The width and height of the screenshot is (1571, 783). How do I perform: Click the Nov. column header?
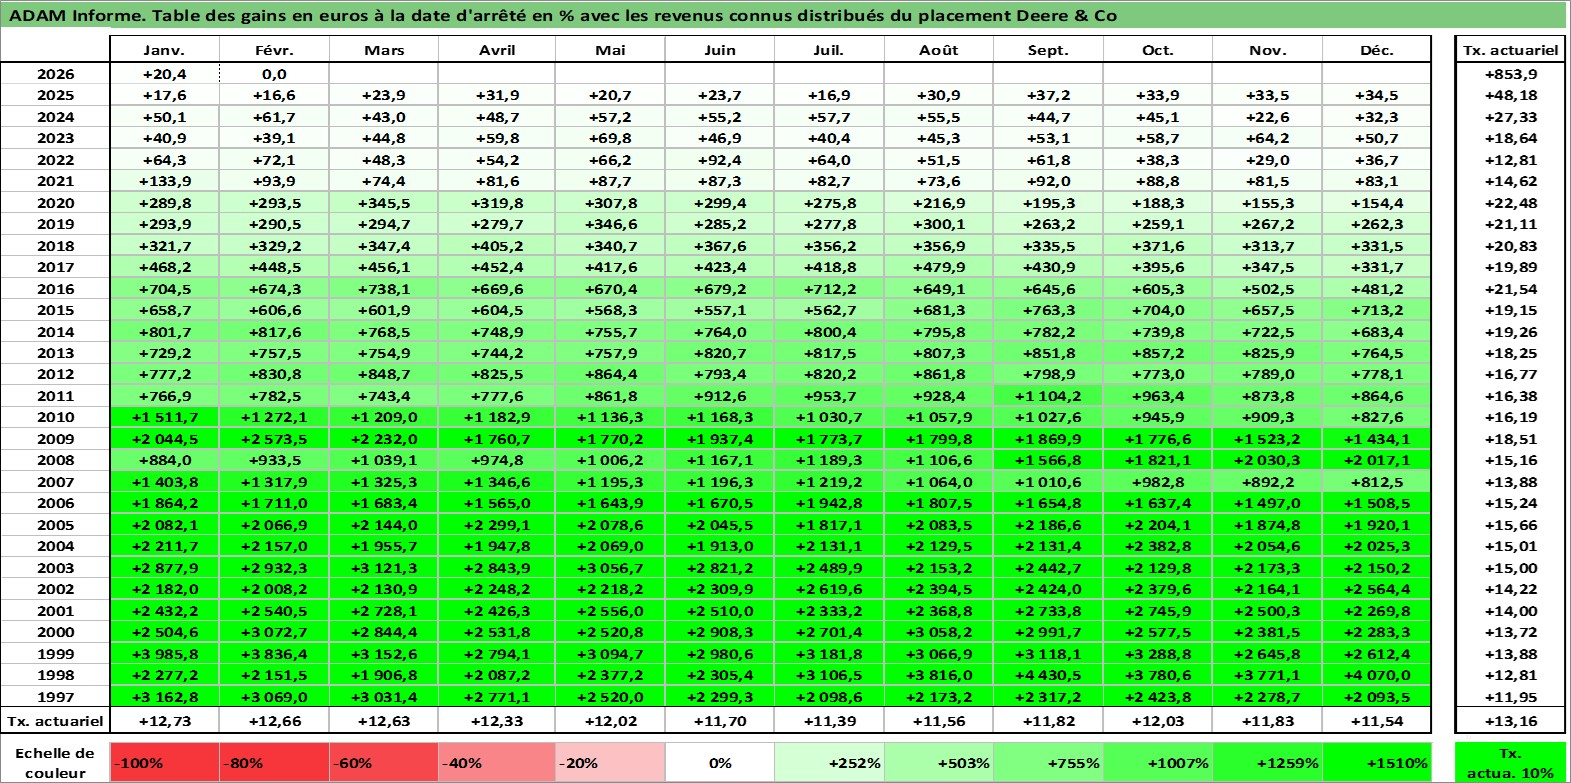1267,50
